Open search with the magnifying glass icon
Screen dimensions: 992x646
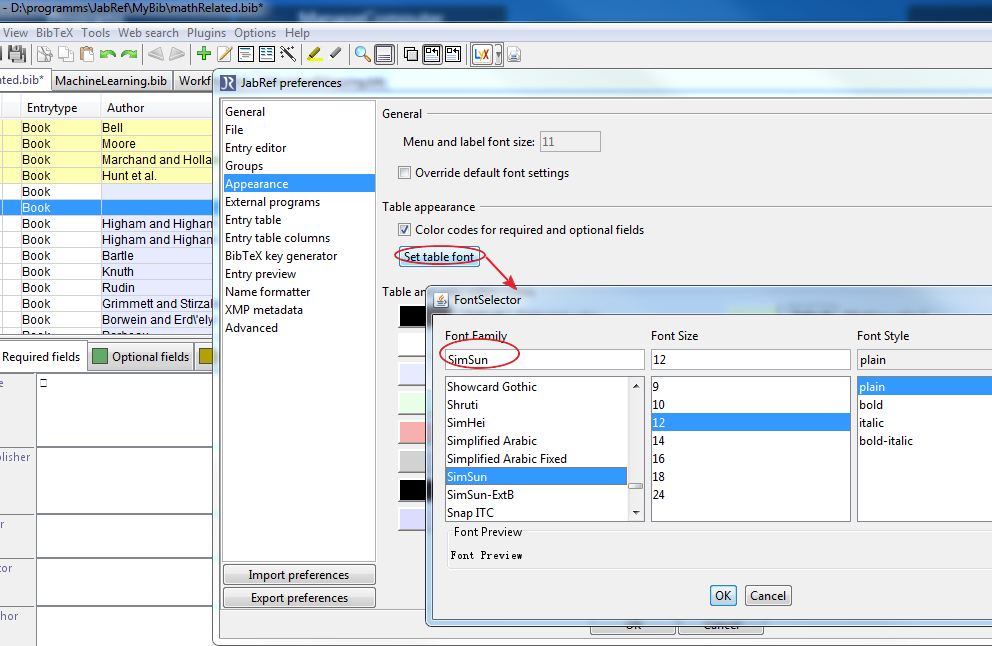[x=363, y=54]
